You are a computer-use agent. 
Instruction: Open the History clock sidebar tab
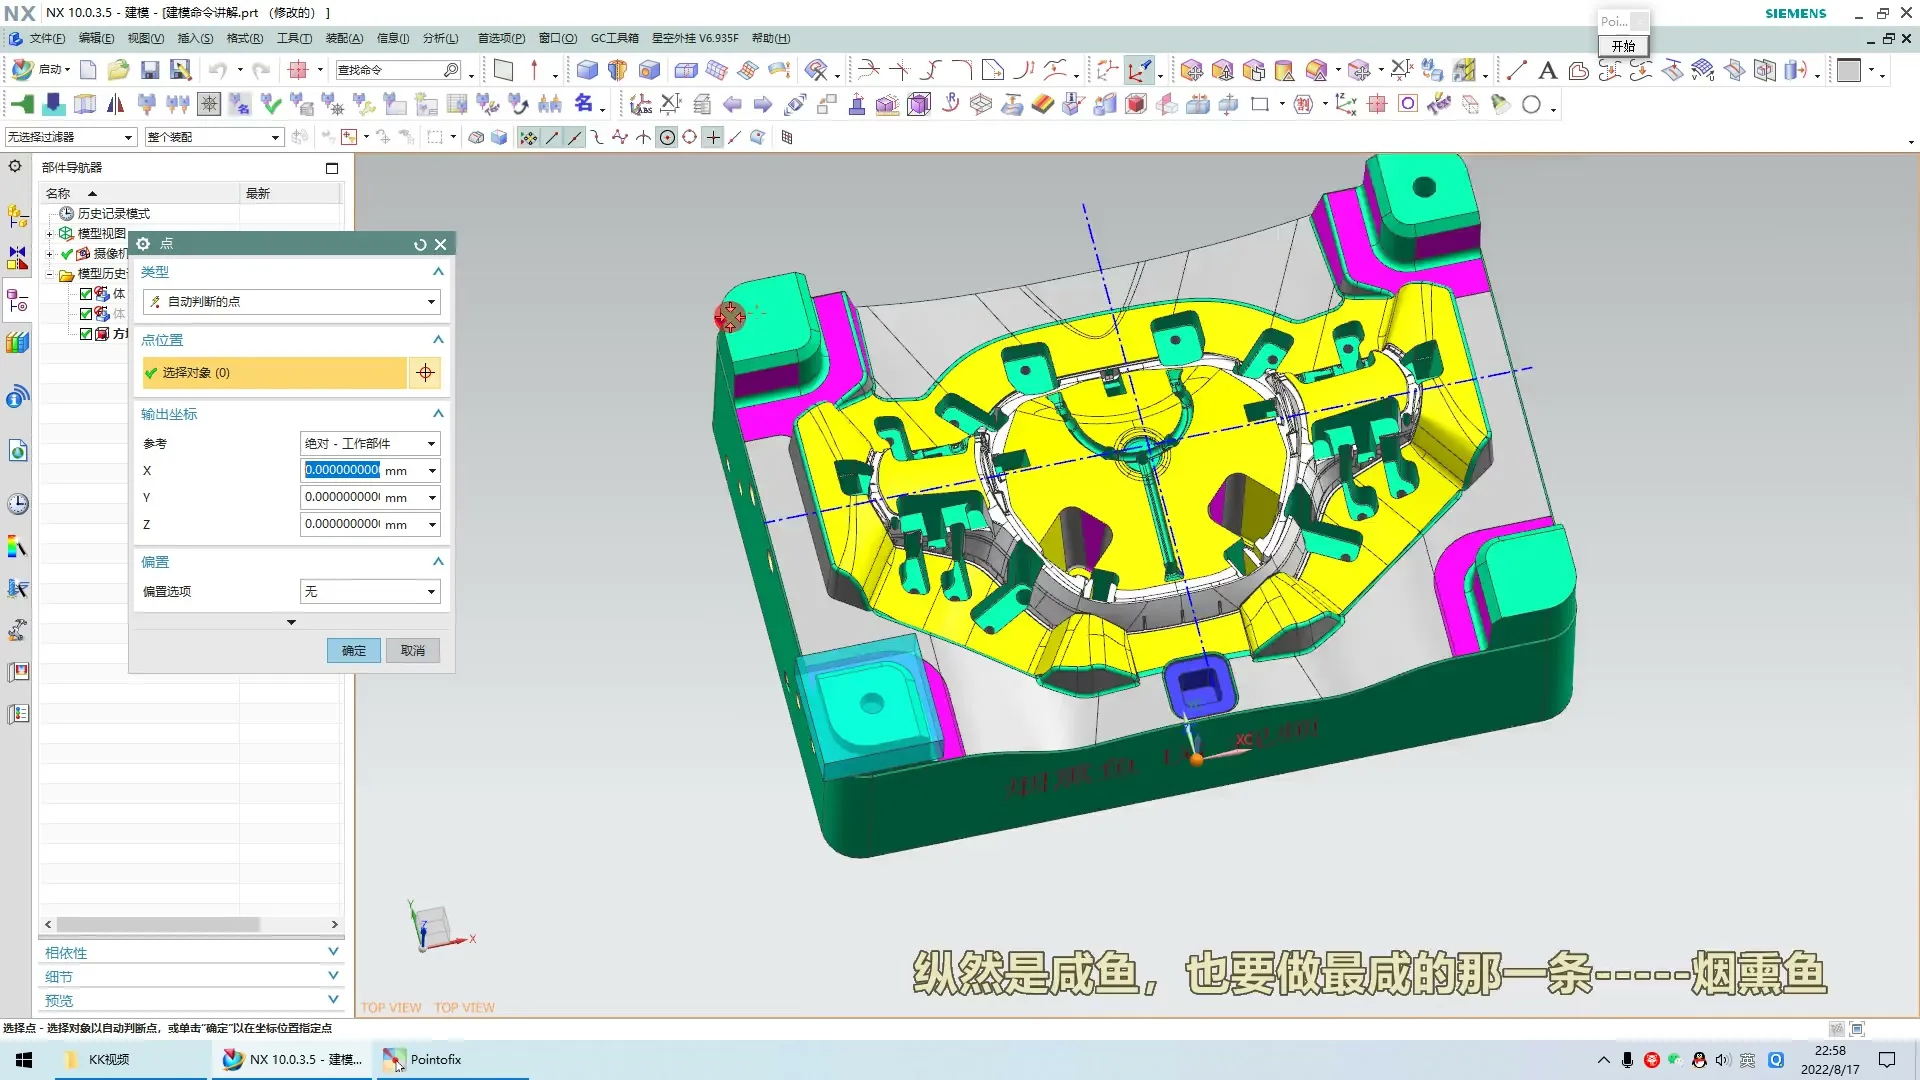coord(17,504)
